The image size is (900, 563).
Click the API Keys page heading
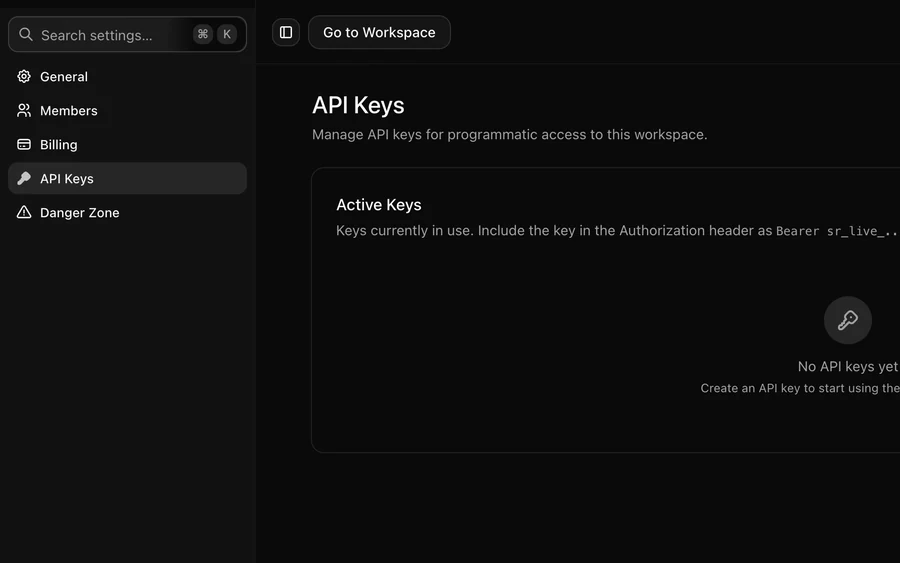click(358, 106)
